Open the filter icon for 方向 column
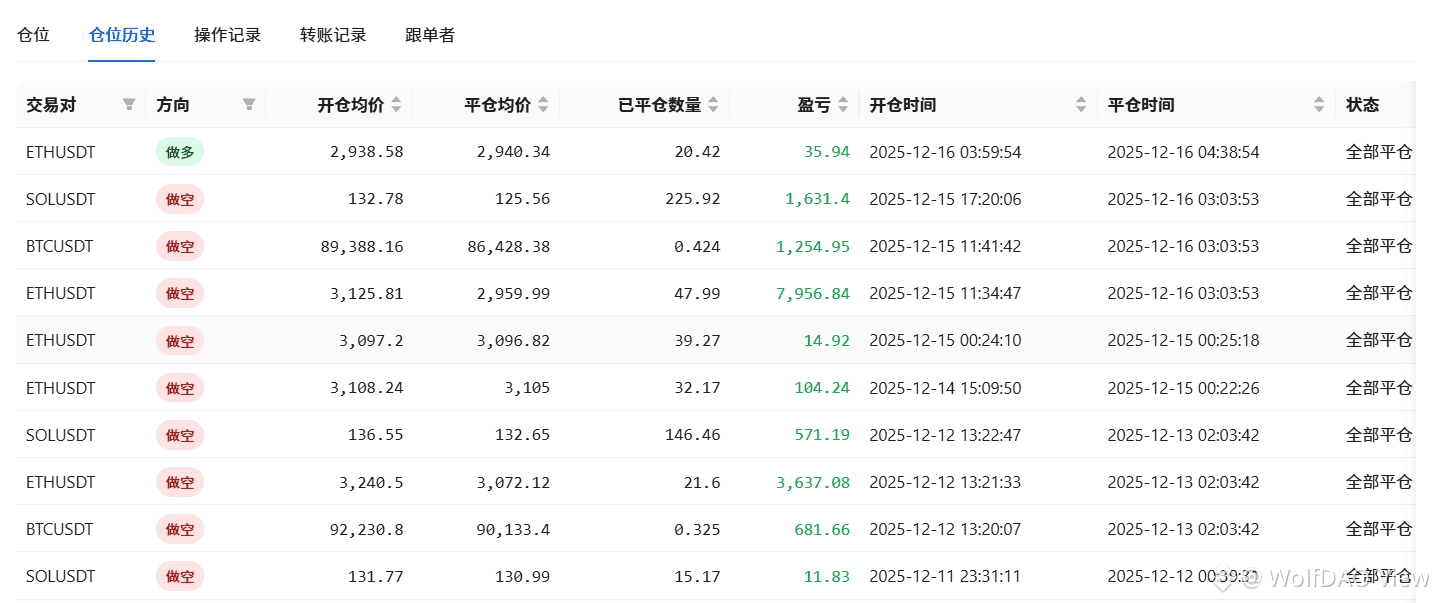 (249, 104)
